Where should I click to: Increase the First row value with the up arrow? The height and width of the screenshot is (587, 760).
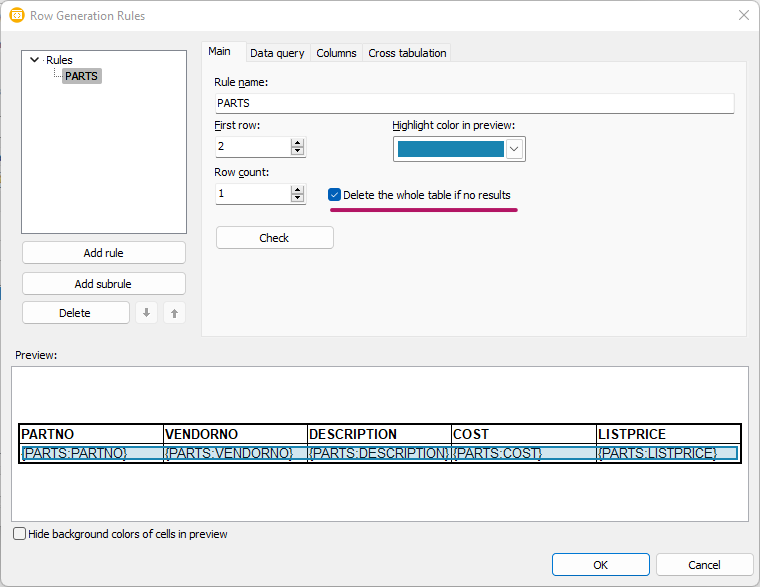(298, 142)
